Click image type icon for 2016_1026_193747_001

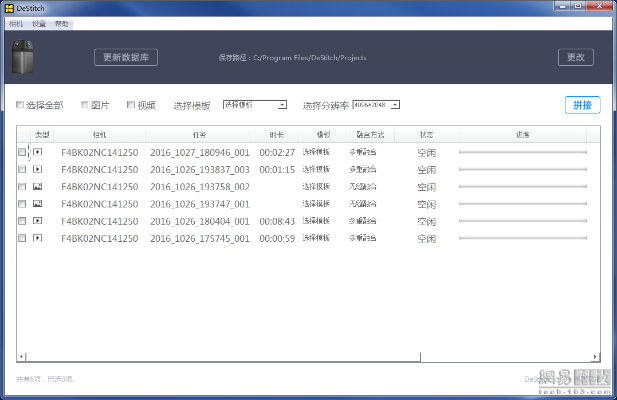[x=38, y=204]
